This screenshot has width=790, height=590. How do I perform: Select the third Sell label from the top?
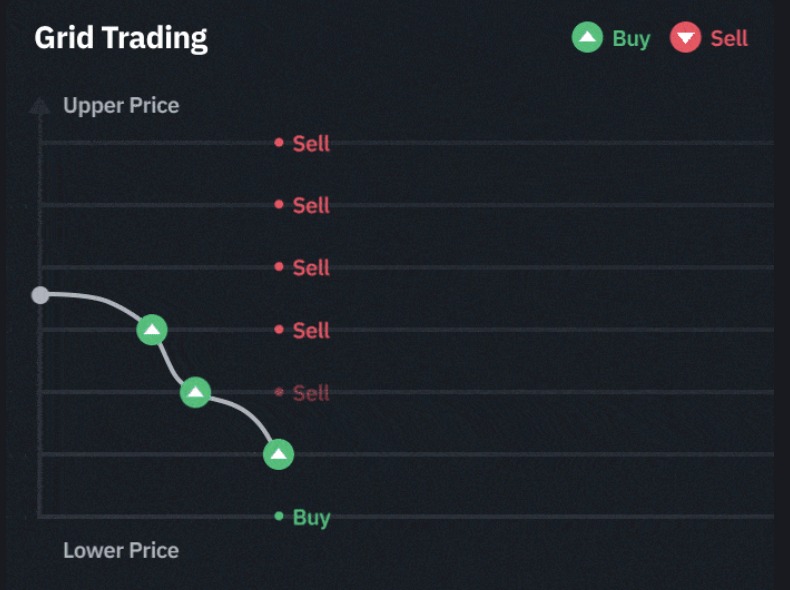(311, 268)
